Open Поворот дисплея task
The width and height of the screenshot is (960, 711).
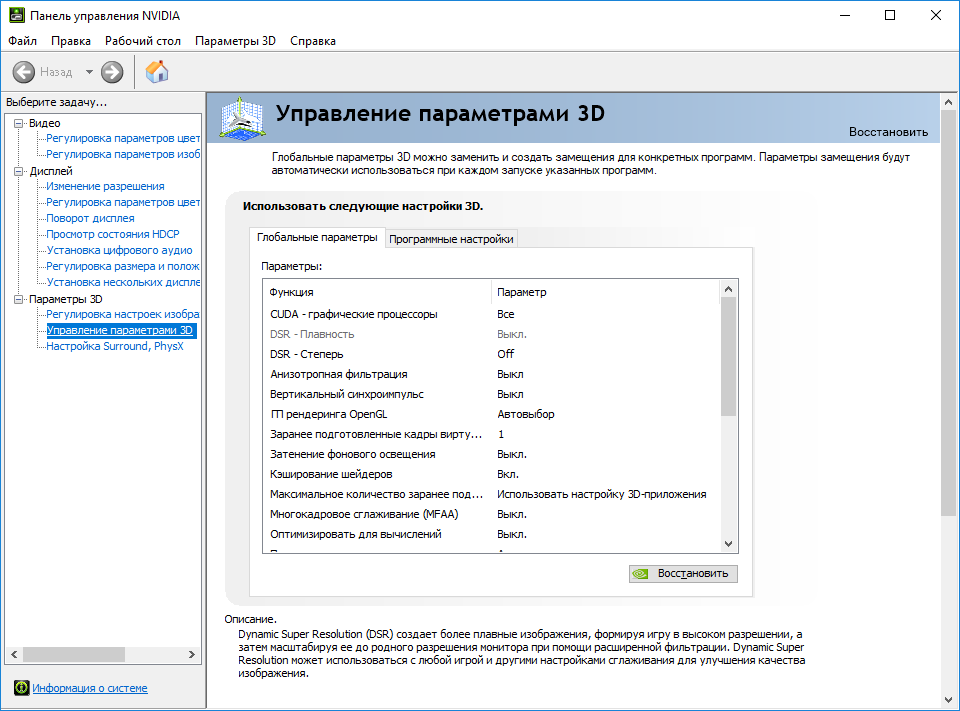coord(91,218)
